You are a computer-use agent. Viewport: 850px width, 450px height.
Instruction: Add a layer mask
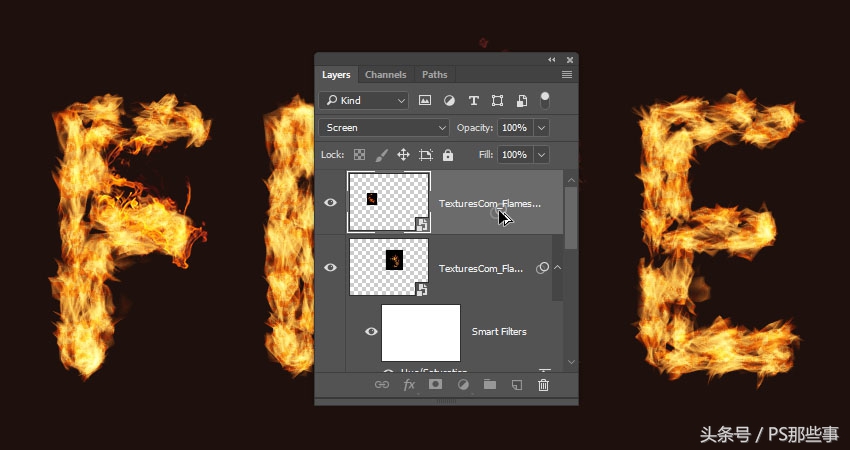[x=435, y=384]
